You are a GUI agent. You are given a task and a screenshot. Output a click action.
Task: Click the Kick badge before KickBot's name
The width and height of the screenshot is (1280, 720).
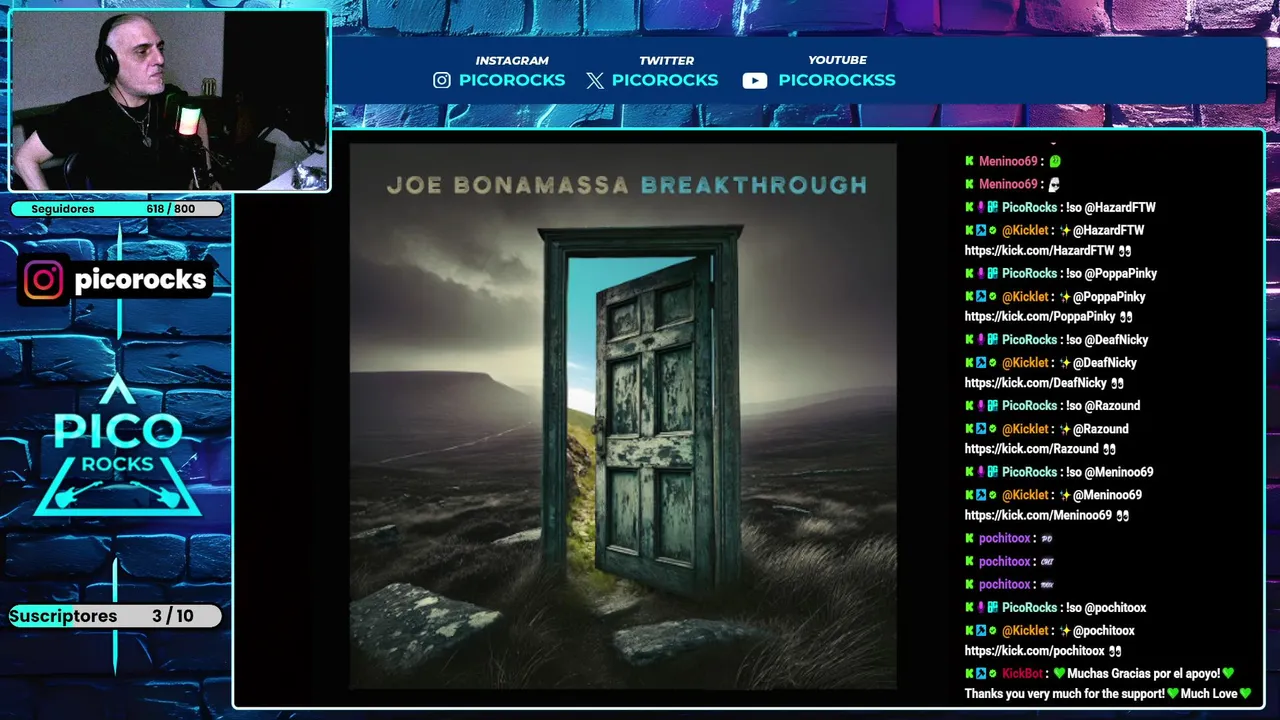click(x=969, y=674)
